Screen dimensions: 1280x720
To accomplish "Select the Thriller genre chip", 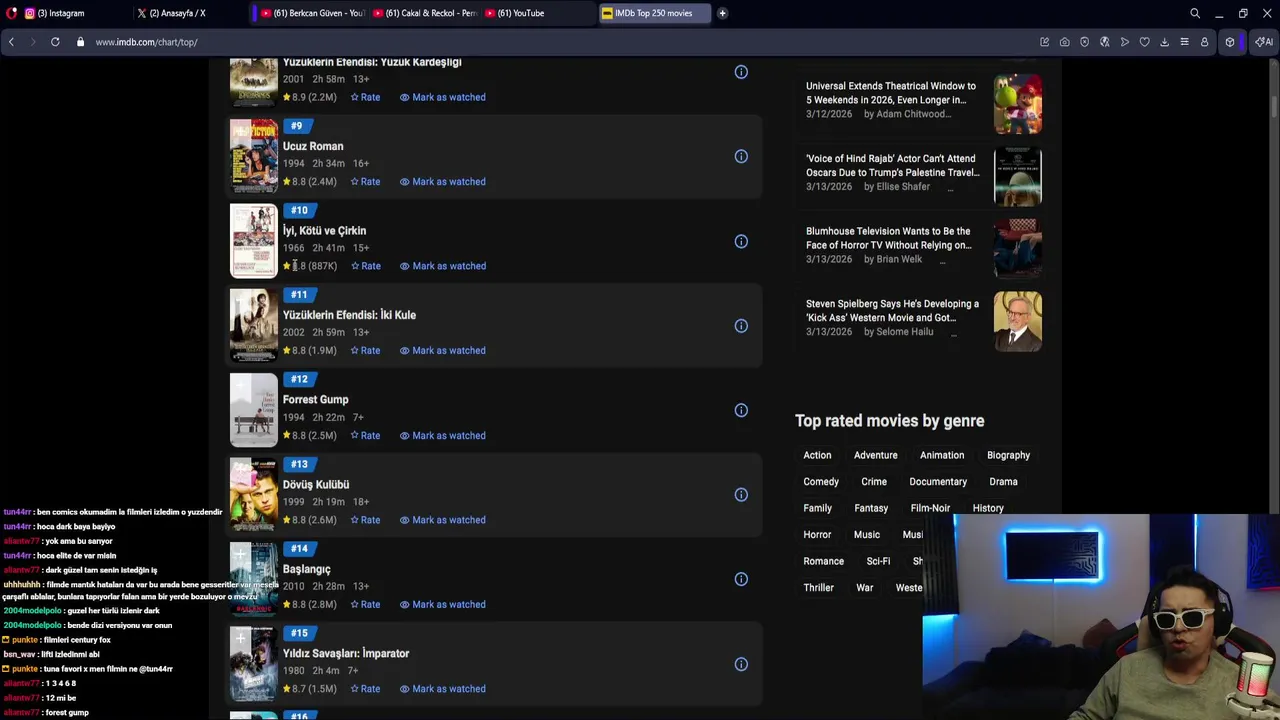I will (818, 588).
